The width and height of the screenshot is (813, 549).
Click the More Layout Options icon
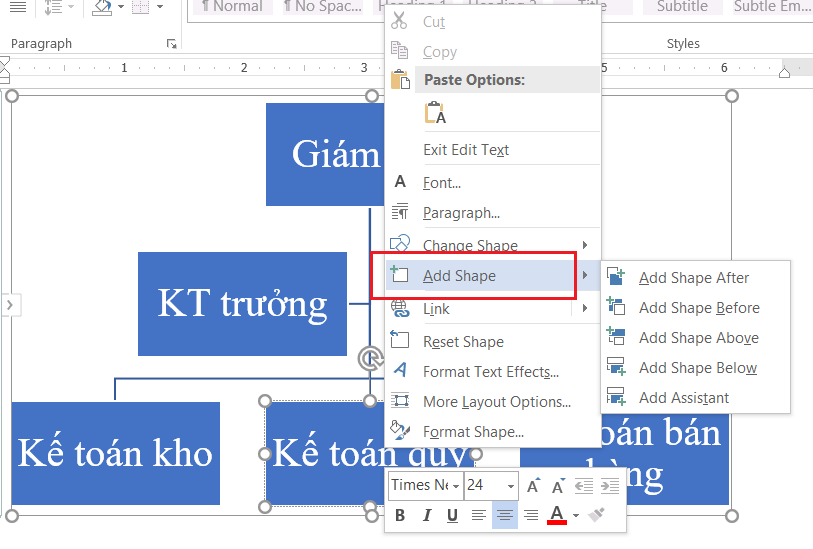(x=400, y=400)
